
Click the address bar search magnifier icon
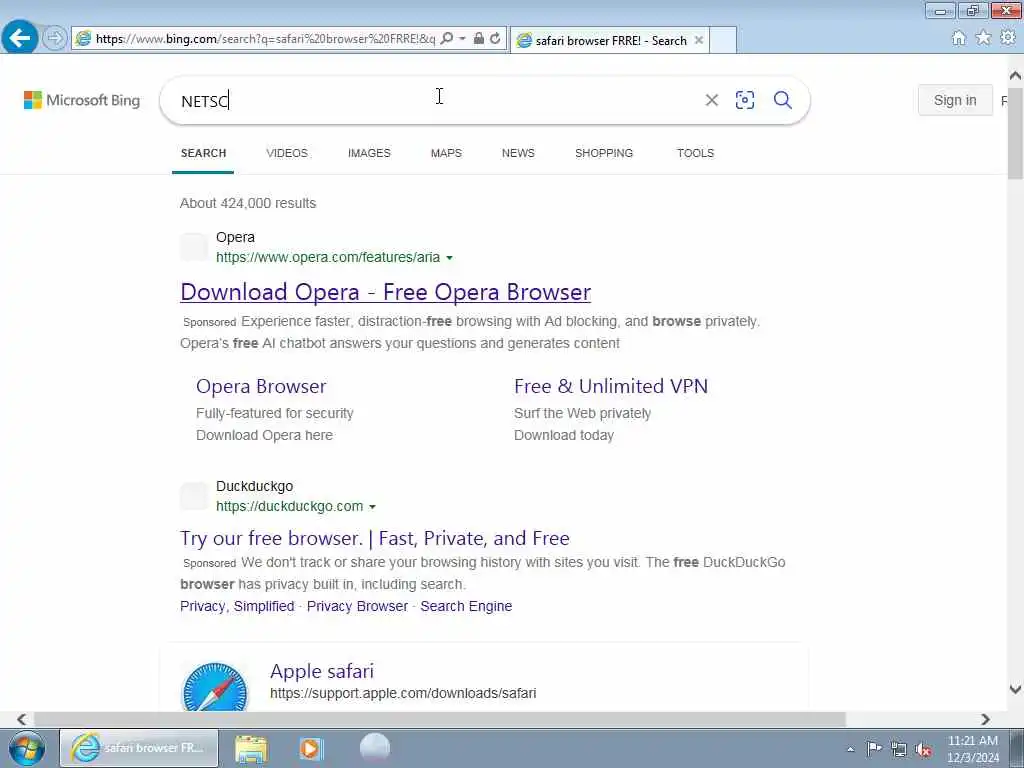pyautogui.click(x=447, y=39)
